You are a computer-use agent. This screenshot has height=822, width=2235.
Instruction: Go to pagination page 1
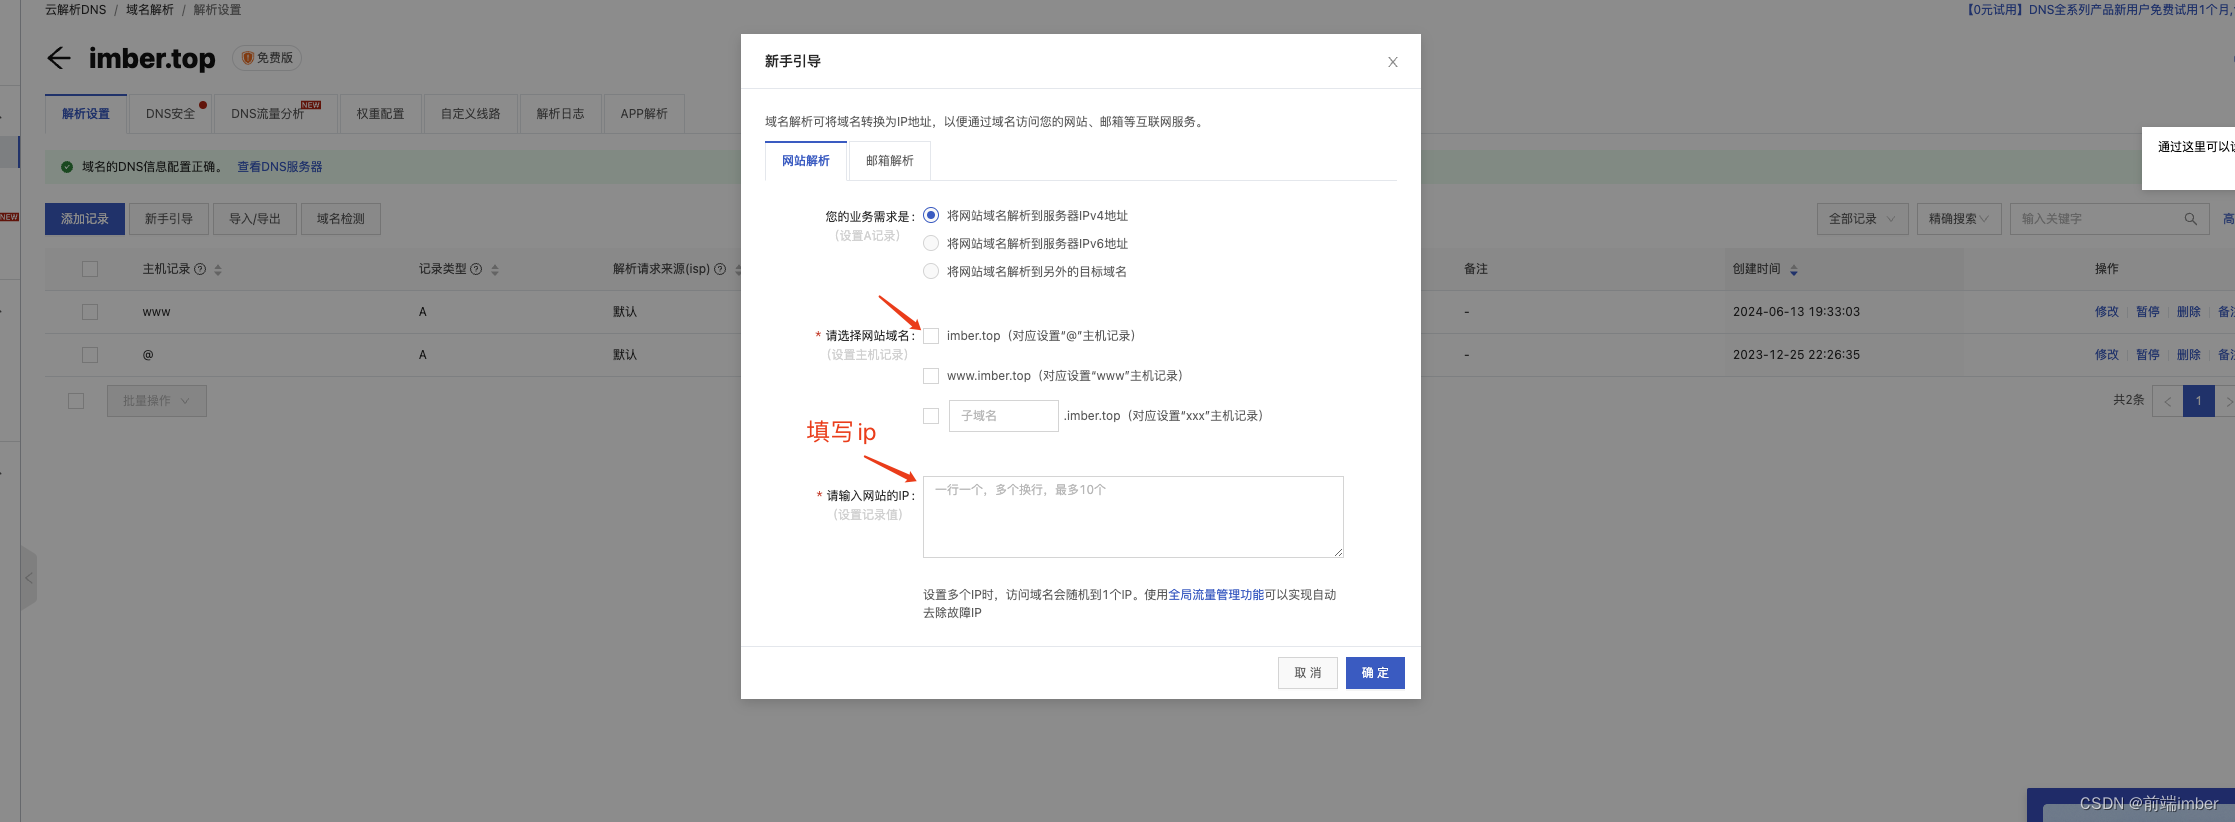click(2198, 401)
